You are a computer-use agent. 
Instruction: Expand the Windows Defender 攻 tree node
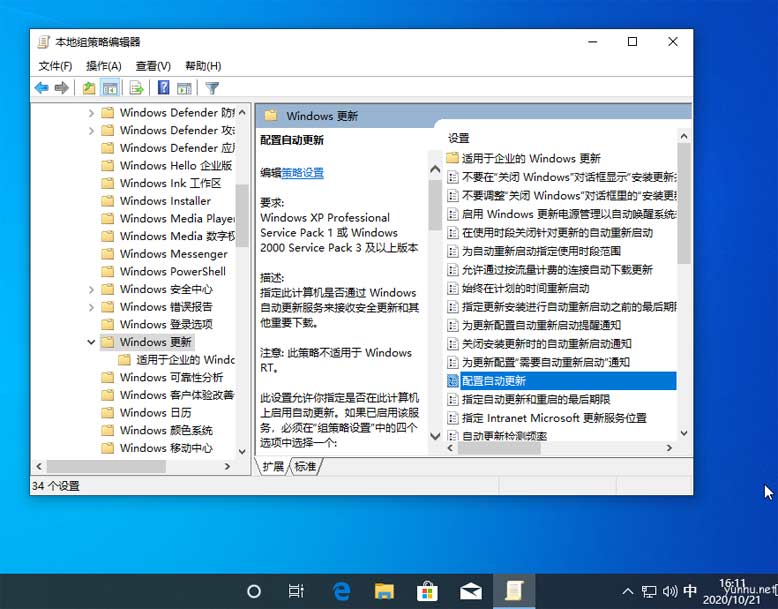[91, 131]
